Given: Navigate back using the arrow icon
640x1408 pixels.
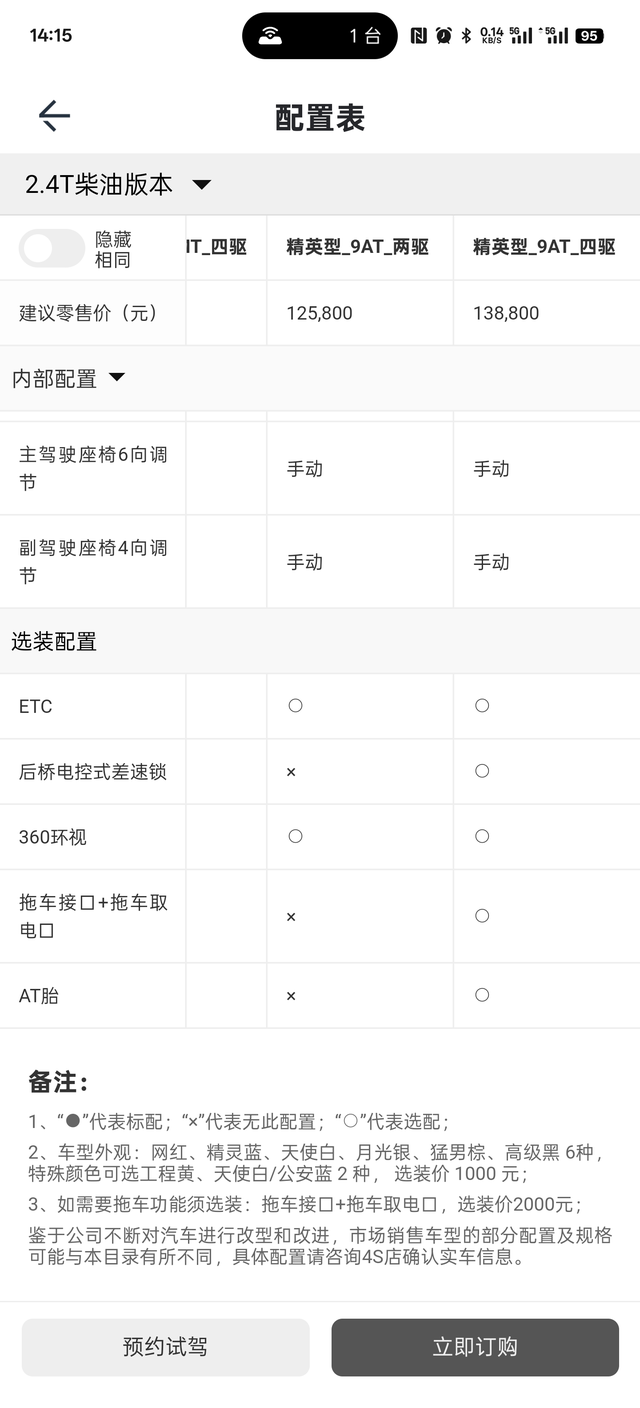Looking at the screenshot, I should (55, 115).
